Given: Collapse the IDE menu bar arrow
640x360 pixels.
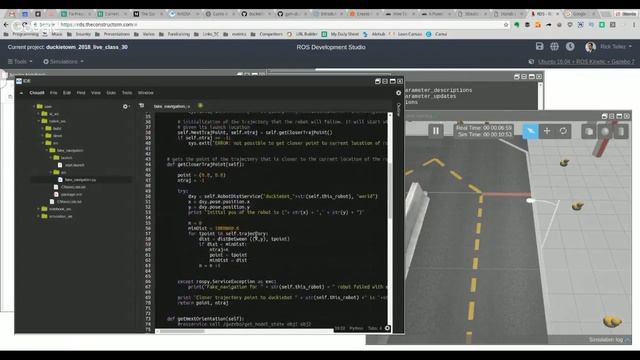Looking at the screenshot, I should coord(21,93).
